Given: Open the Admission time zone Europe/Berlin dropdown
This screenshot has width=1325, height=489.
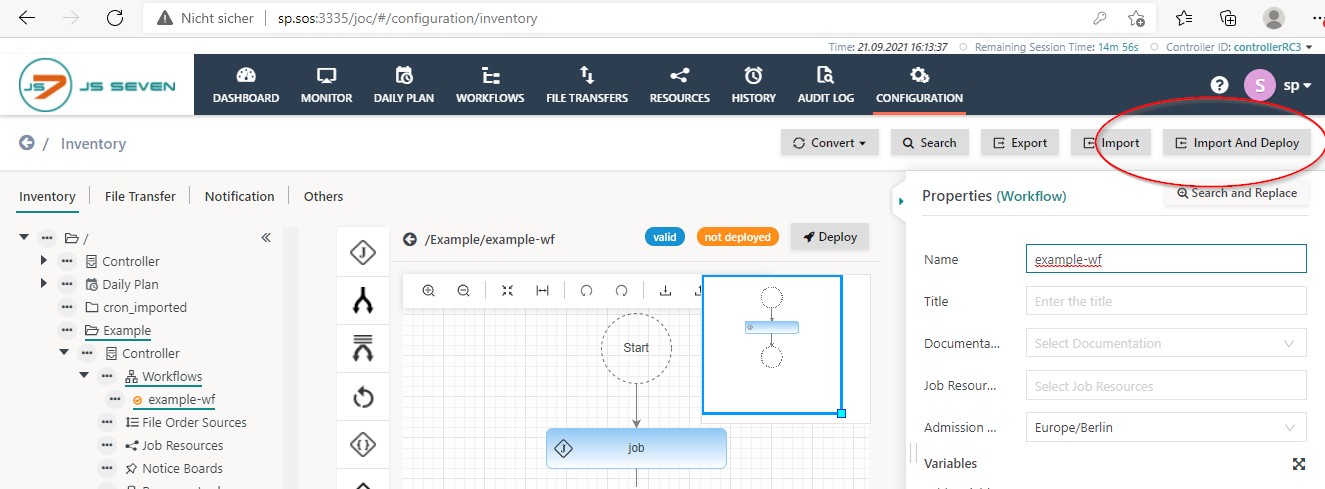Looking at the screenshot, I should [1166, 428].
